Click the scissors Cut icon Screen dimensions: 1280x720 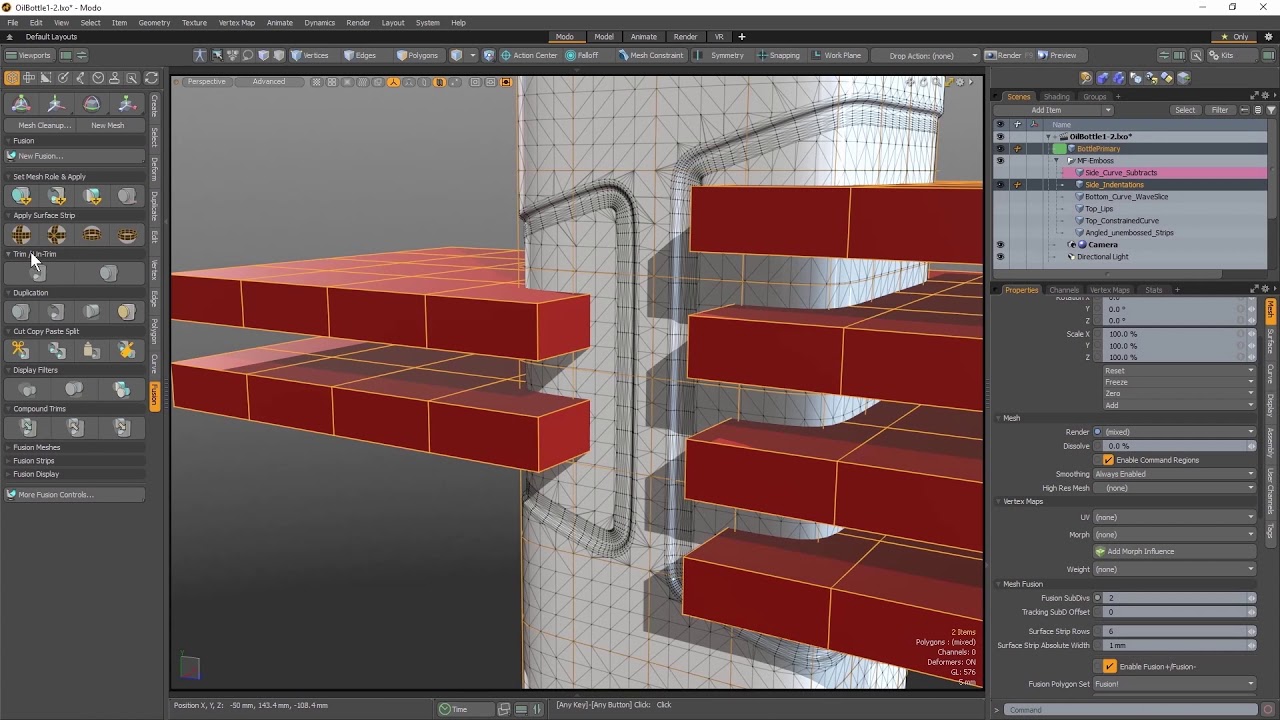coord(21,350)
